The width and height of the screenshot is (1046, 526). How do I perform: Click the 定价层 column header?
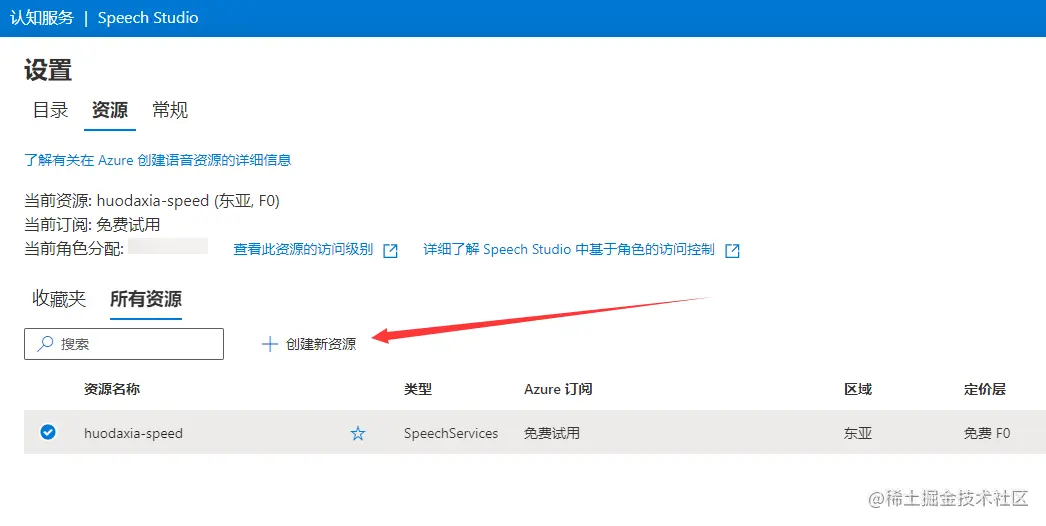[985, 389]
